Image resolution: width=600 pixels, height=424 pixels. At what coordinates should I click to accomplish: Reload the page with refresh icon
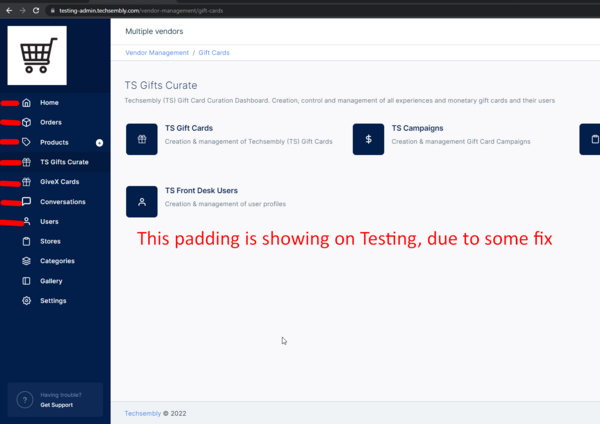[x=36, y=11]
